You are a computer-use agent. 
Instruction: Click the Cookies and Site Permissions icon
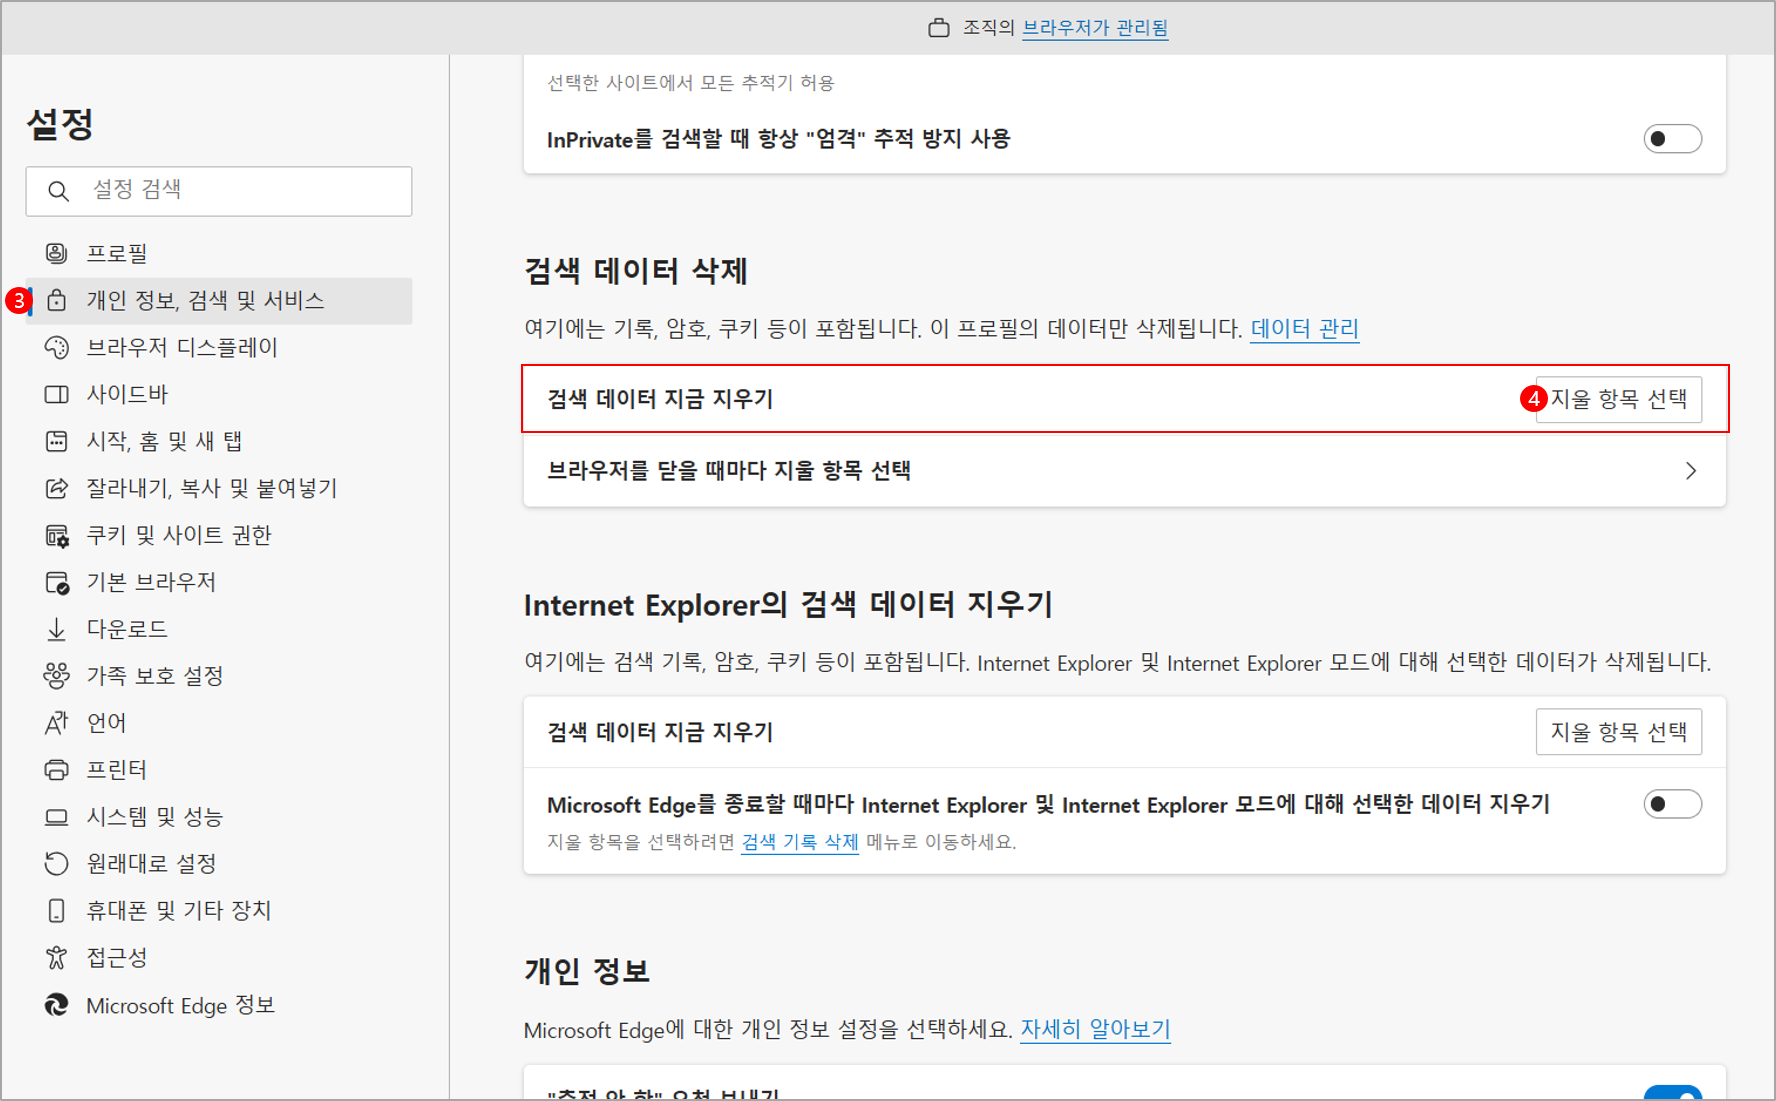(57, 535)
